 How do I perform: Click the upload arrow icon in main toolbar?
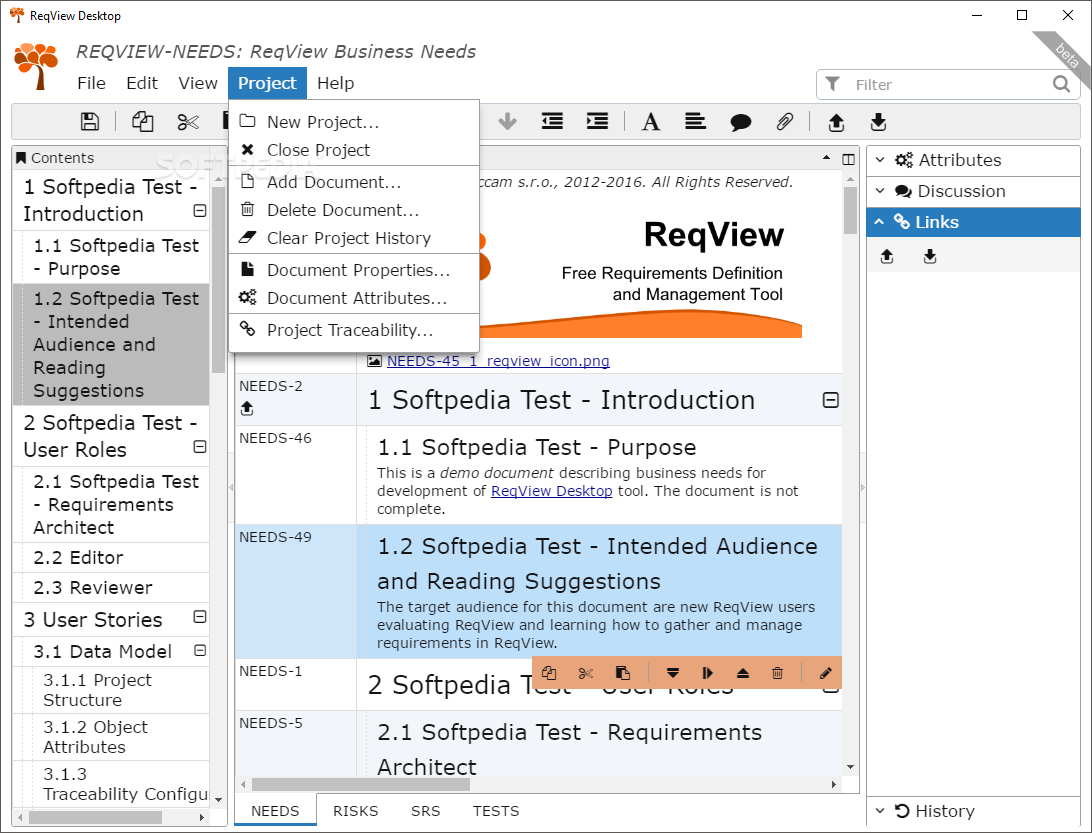836,123
